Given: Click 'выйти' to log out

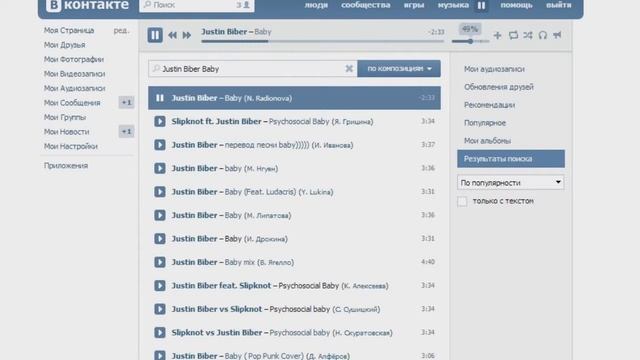Looking at the screenshot, I should 559,5.
